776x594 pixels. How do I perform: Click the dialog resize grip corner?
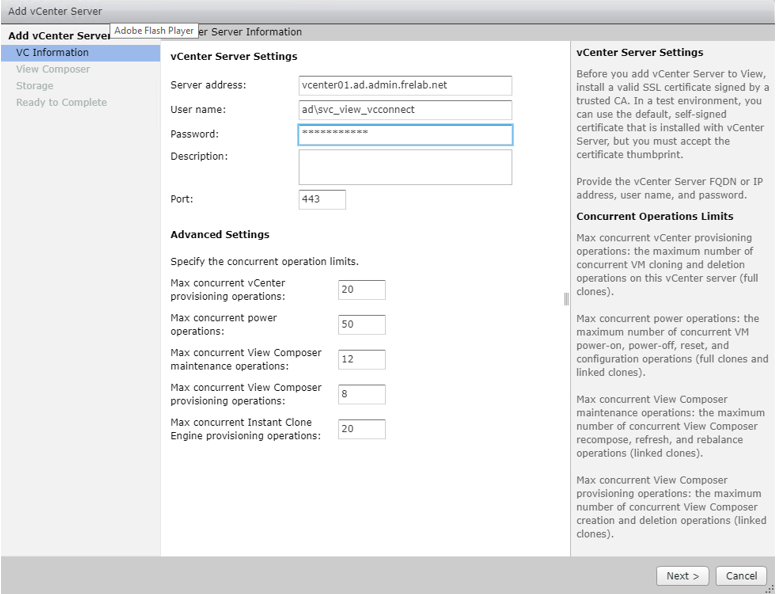pyautogui.click(x=769, y=588)
